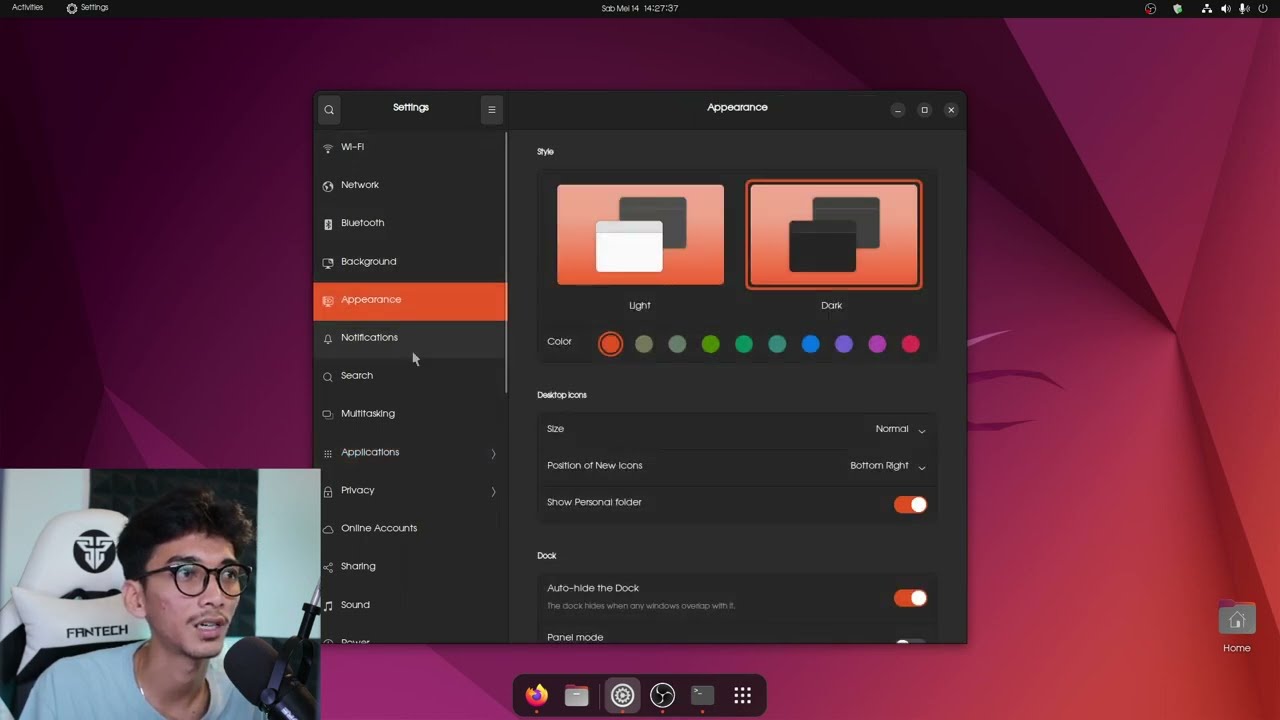Expand the Applications submenu chevron
Screen dimensions: 1280x720
point(493,454)
